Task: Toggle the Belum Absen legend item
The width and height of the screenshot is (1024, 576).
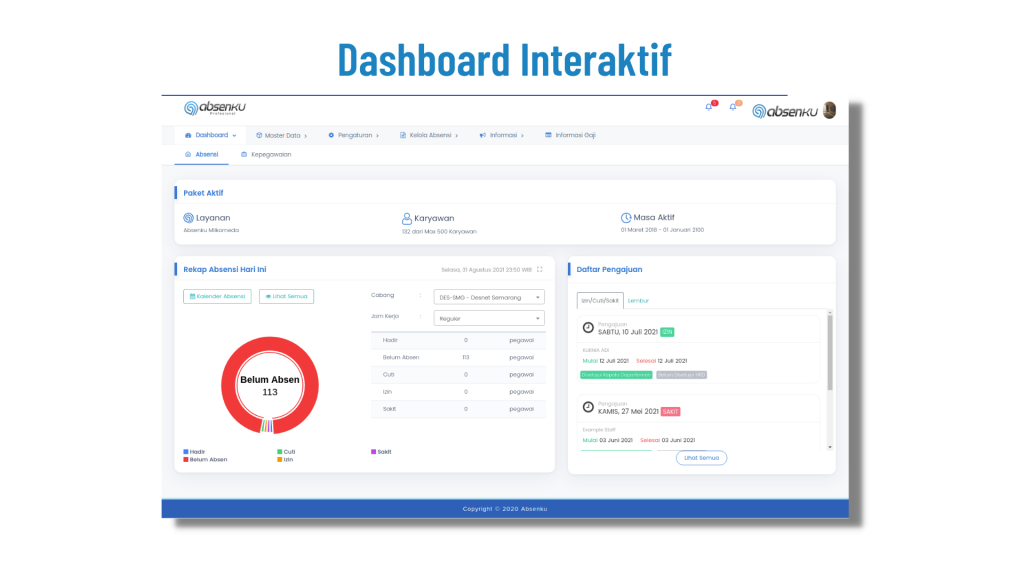Action: pyautogui.click(x=205, y=459)
